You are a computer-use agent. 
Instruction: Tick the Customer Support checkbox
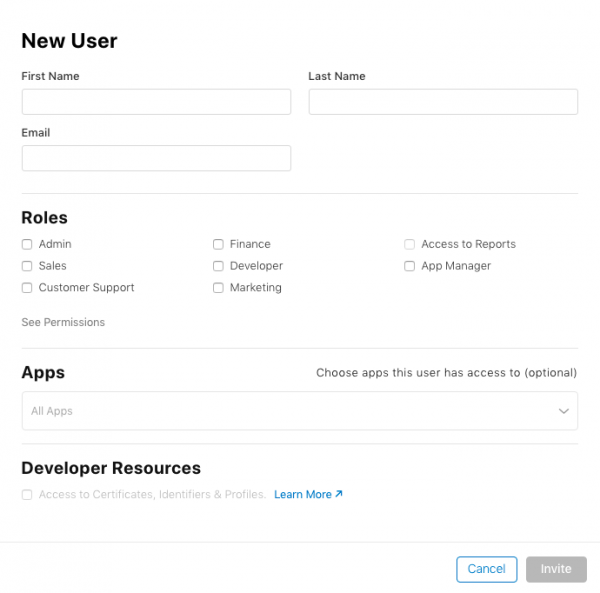[x=27, y=288]
